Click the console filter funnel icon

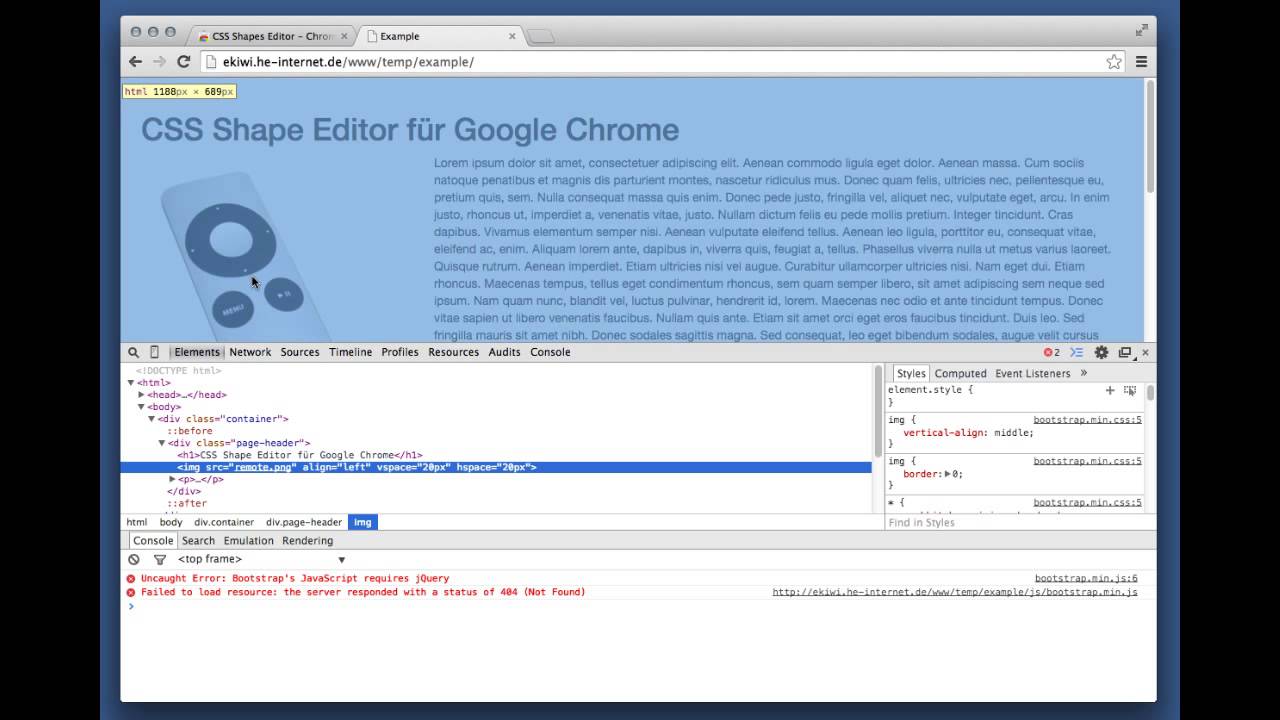click(159, 559)
